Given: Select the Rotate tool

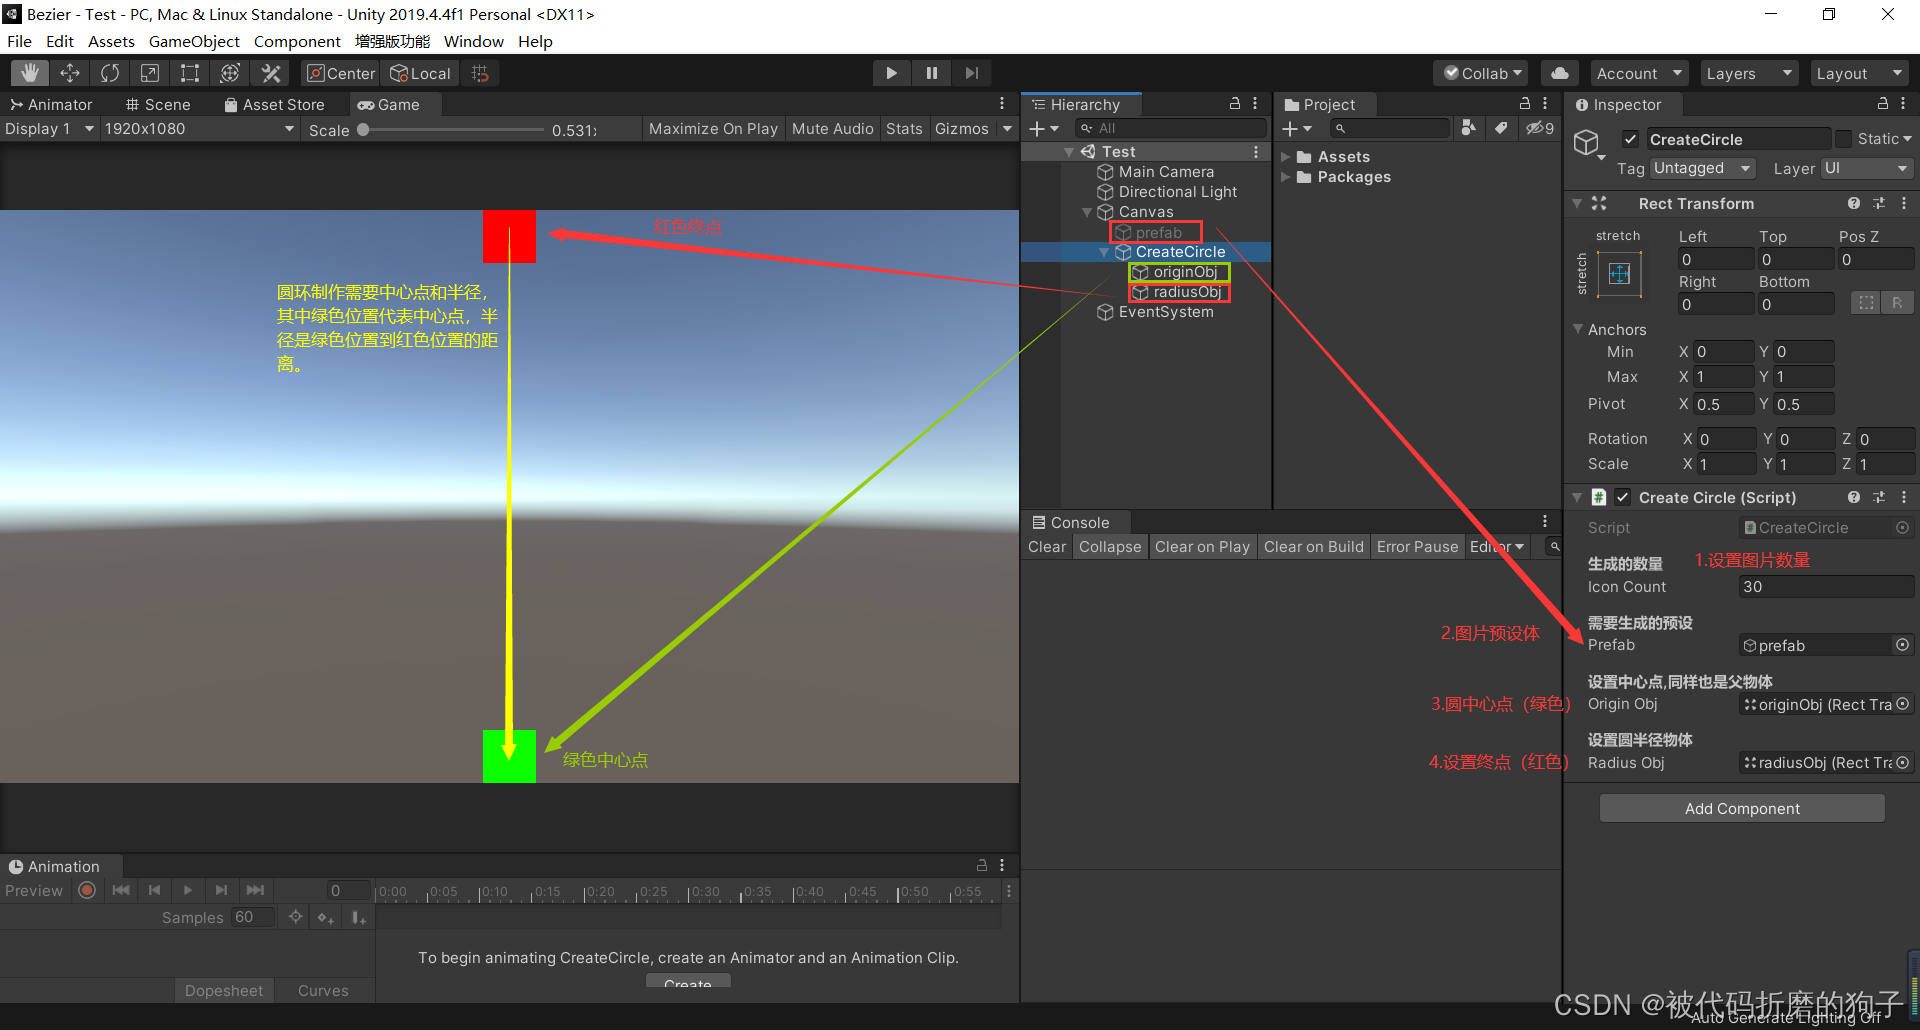Looking at the screenshot, I should (x=109, y=72).
